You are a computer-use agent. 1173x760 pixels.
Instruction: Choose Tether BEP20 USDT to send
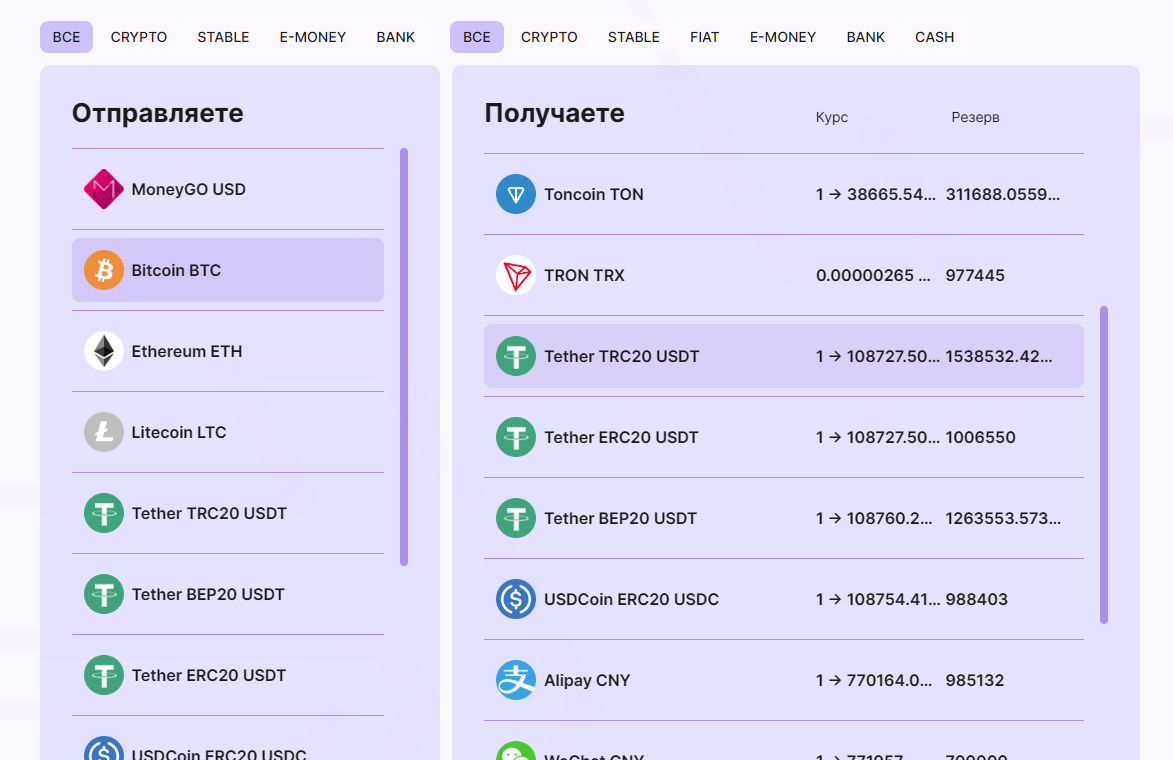pyautogui.click(x=227, y=594)
